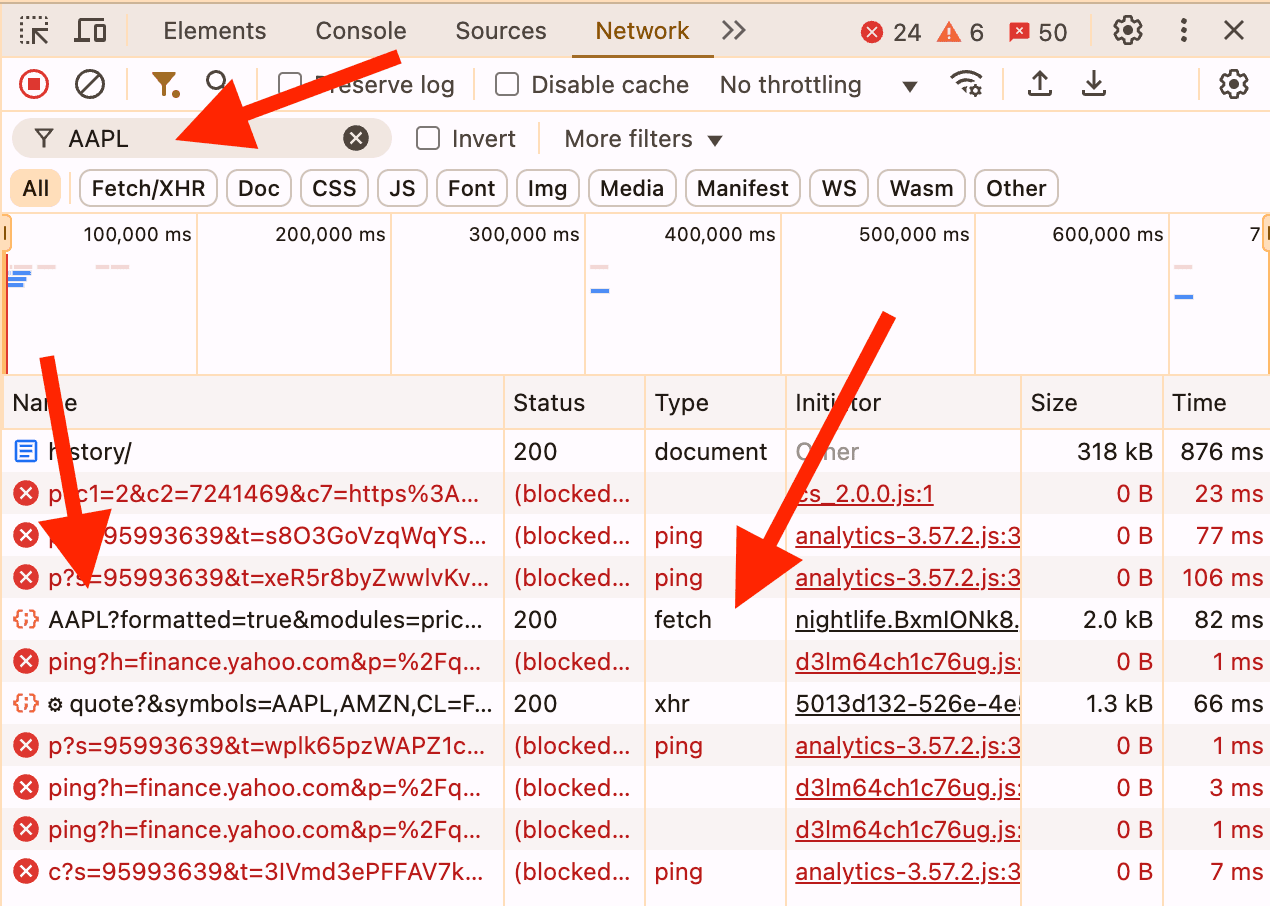Filter by Manifest requests
This screenshot has width=1270, height=906.
(743, 189)
